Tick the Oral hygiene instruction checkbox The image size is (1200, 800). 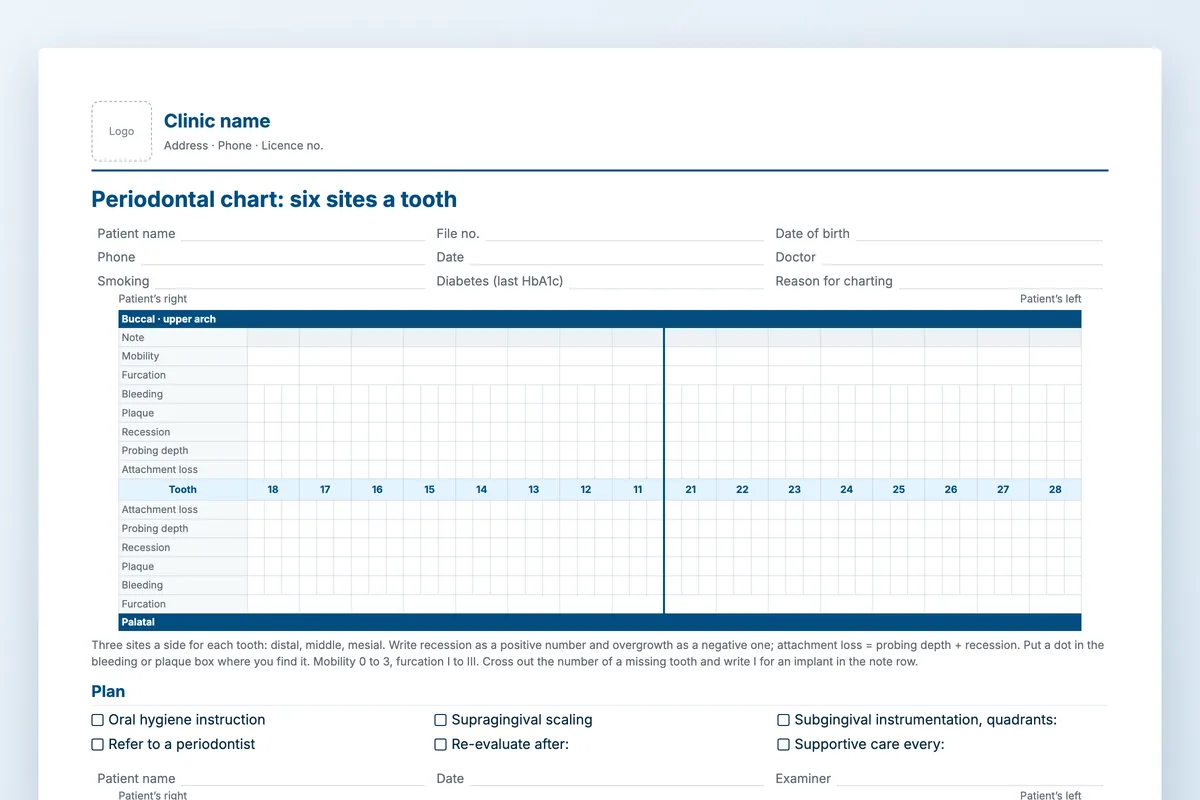coord(98,720)
